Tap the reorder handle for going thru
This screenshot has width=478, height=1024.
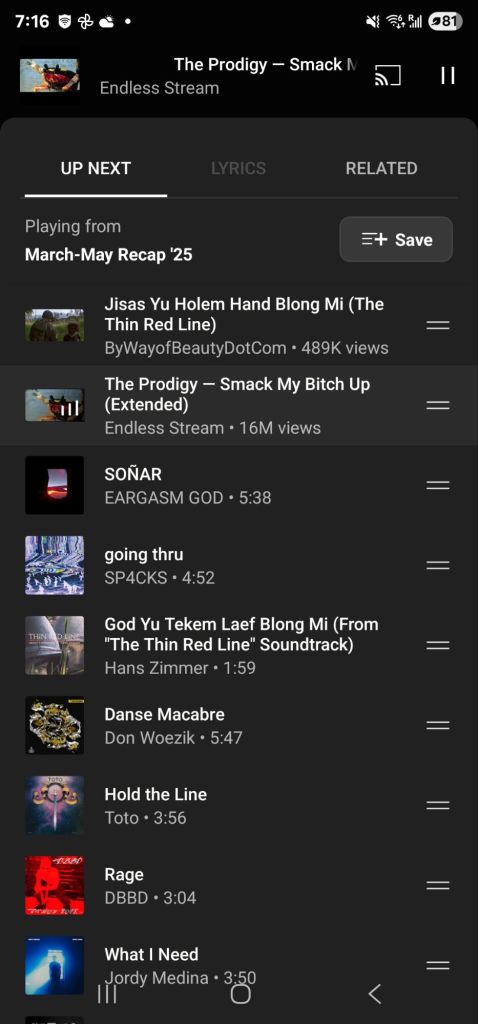[438, 565]
